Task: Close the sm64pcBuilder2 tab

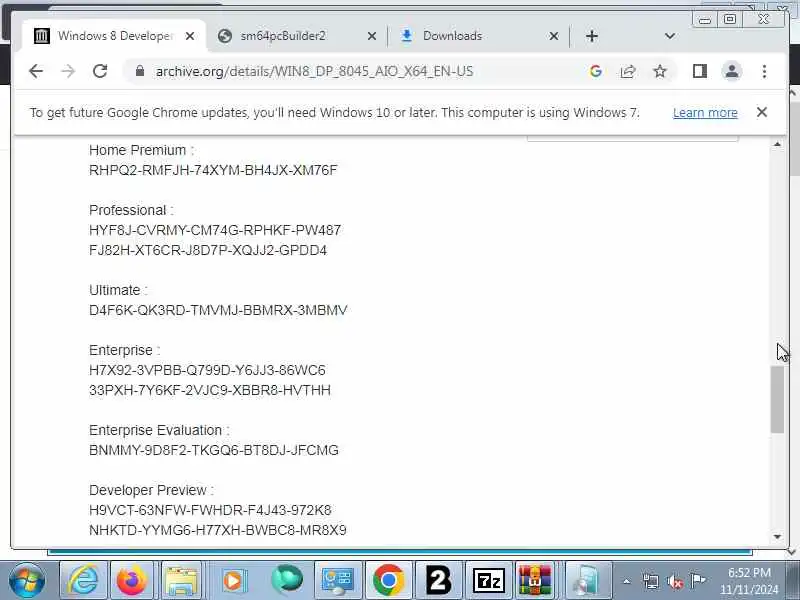Action: click(372, 36)
